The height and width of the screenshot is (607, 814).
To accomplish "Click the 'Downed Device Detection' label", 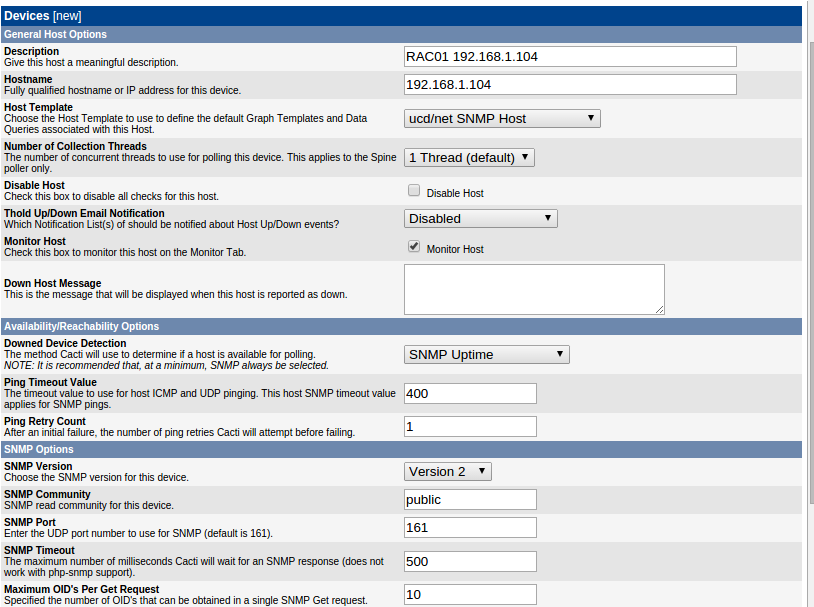I will tap(65, 343).
